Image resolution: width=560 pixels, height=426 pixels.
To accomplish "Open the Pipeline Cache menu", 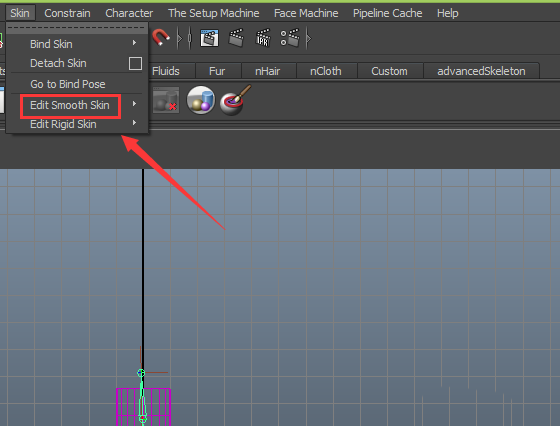I will click(388, 13).
